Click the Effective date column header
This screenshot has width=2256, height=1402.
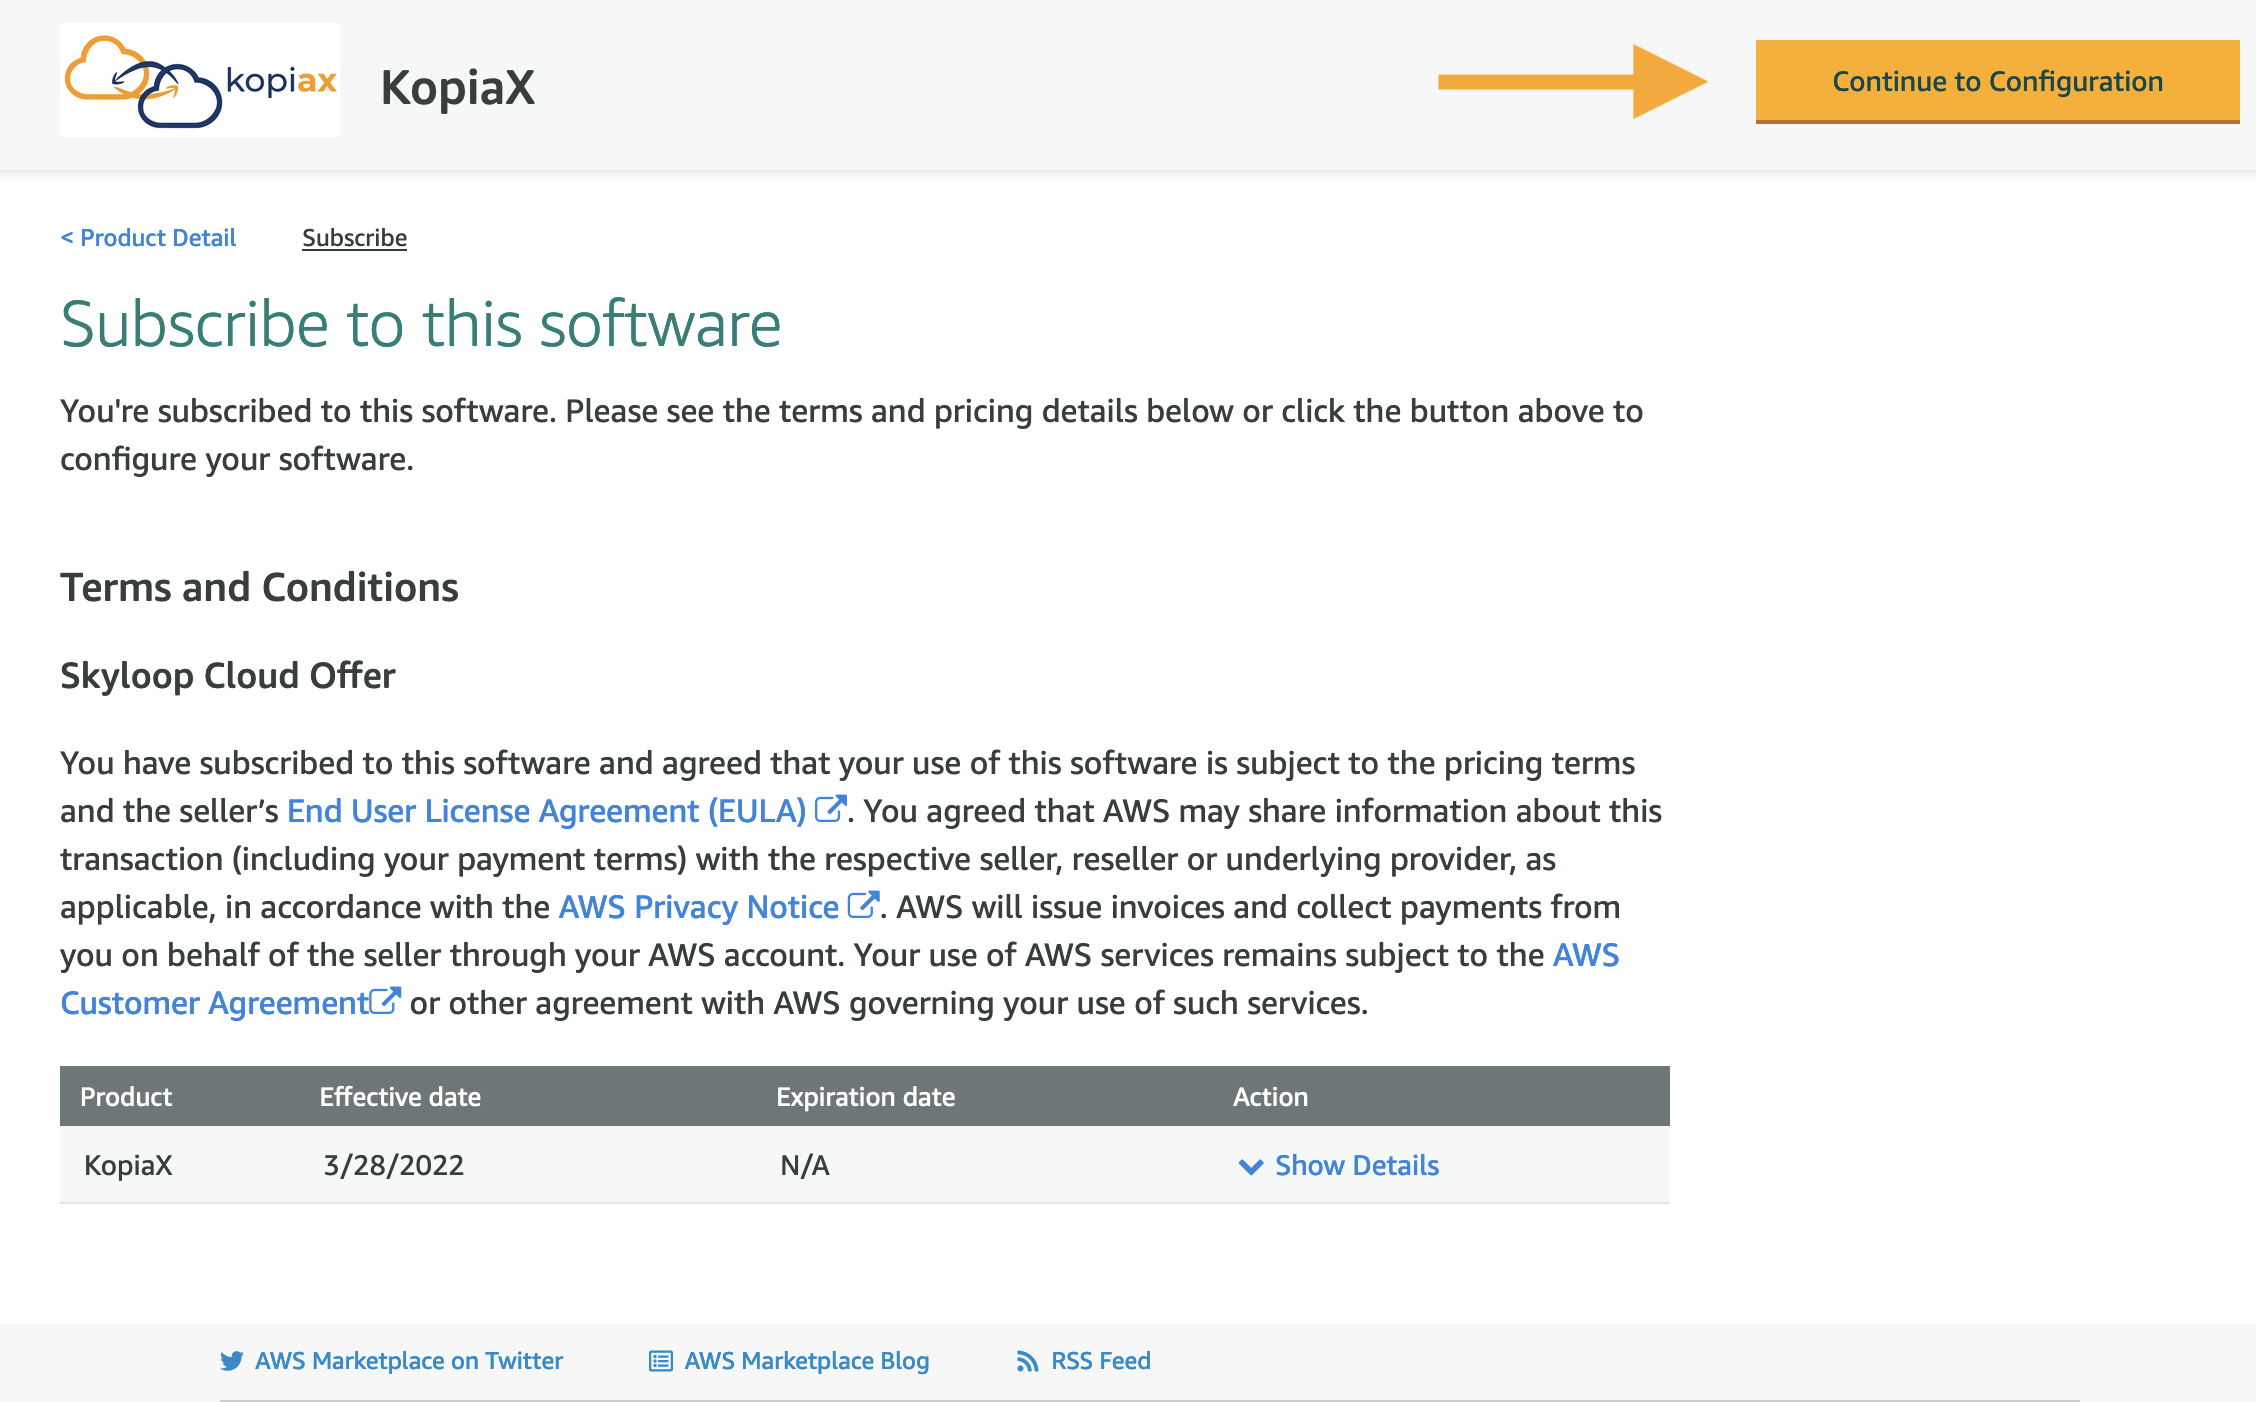point(400,1097)
